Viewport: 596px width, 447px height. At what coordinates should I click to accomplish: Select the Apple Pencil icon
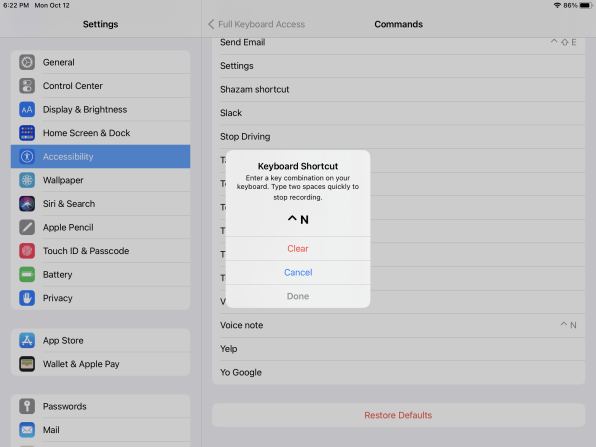tap(27, 227)
